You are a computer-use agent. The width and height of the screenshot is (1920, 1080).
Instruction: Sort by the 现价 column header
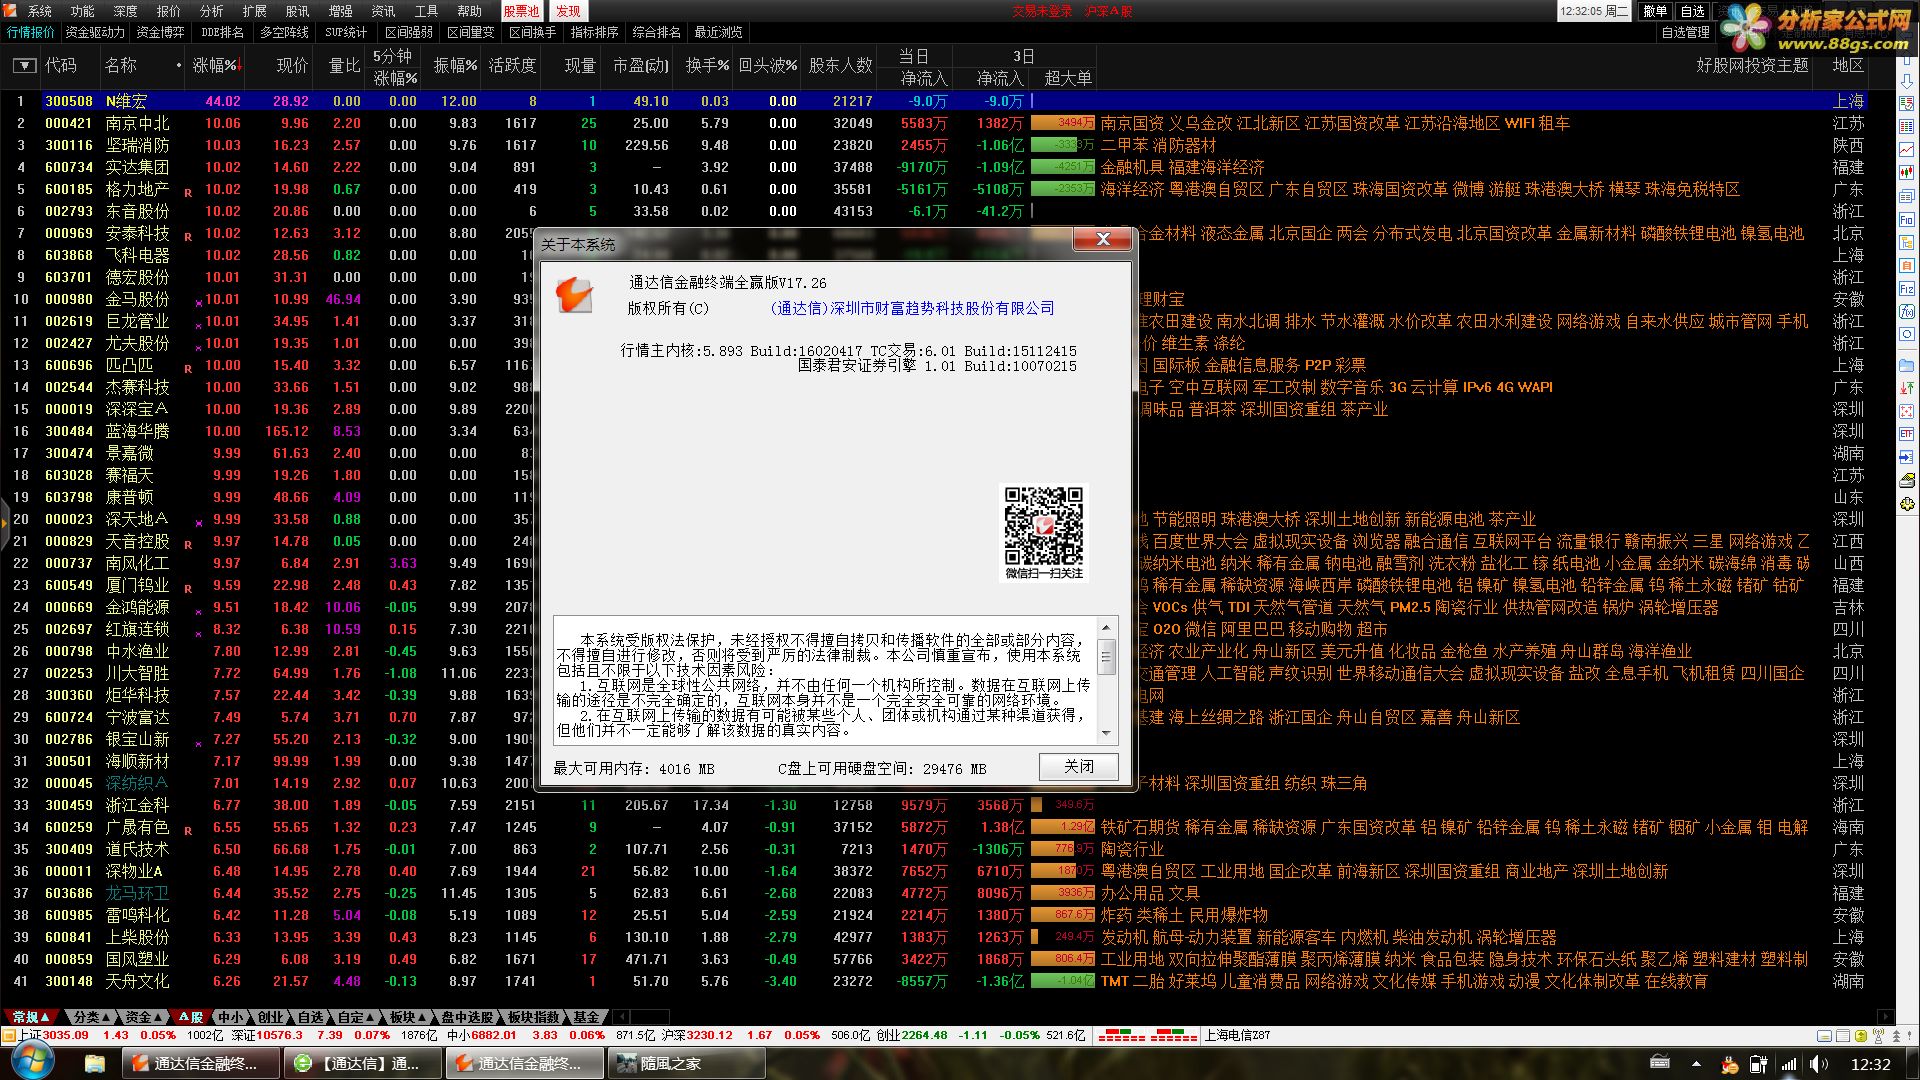[292, 65]
